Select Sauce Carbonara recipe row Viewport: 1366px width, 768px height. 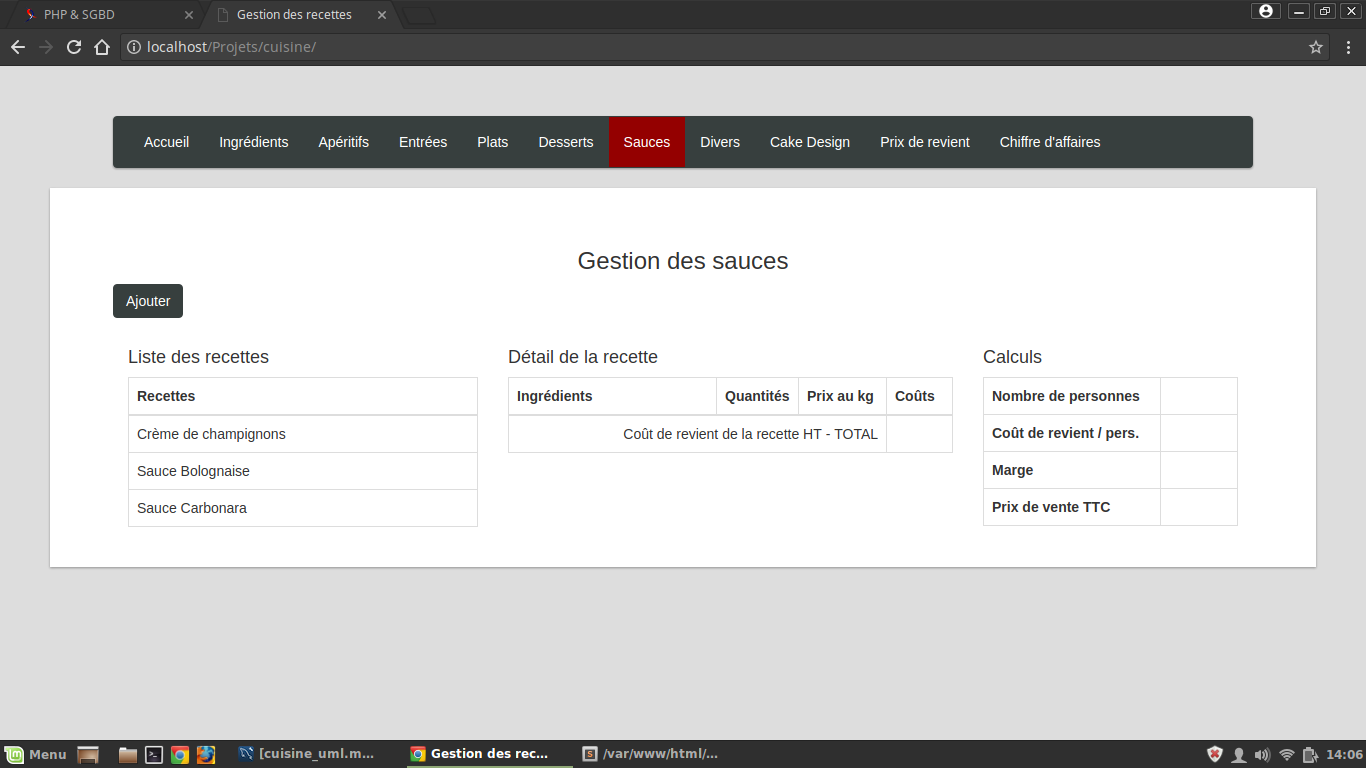pos(303,508)
